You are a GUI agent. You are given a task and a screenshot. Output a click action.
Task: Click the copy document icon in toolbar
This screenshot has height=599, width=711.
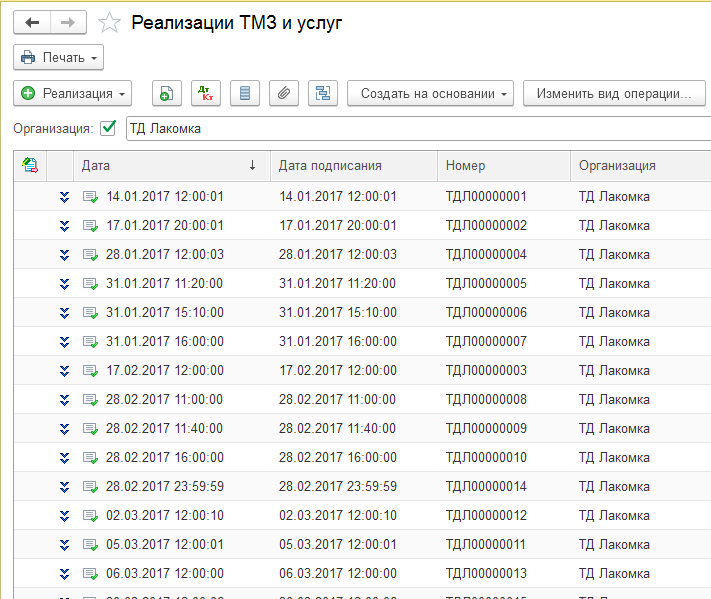coord(166,94)
